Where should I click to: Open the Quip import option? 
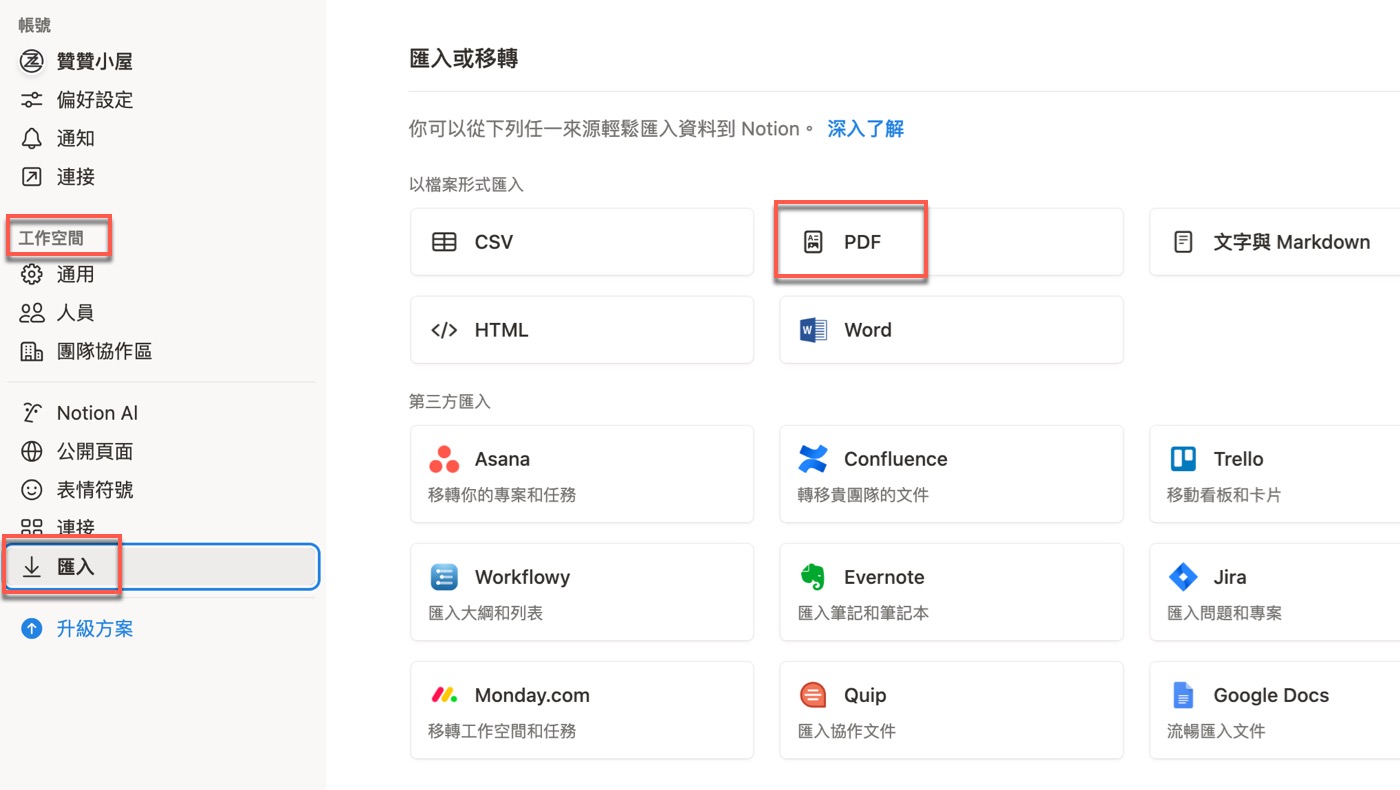(x=951, y=710)
